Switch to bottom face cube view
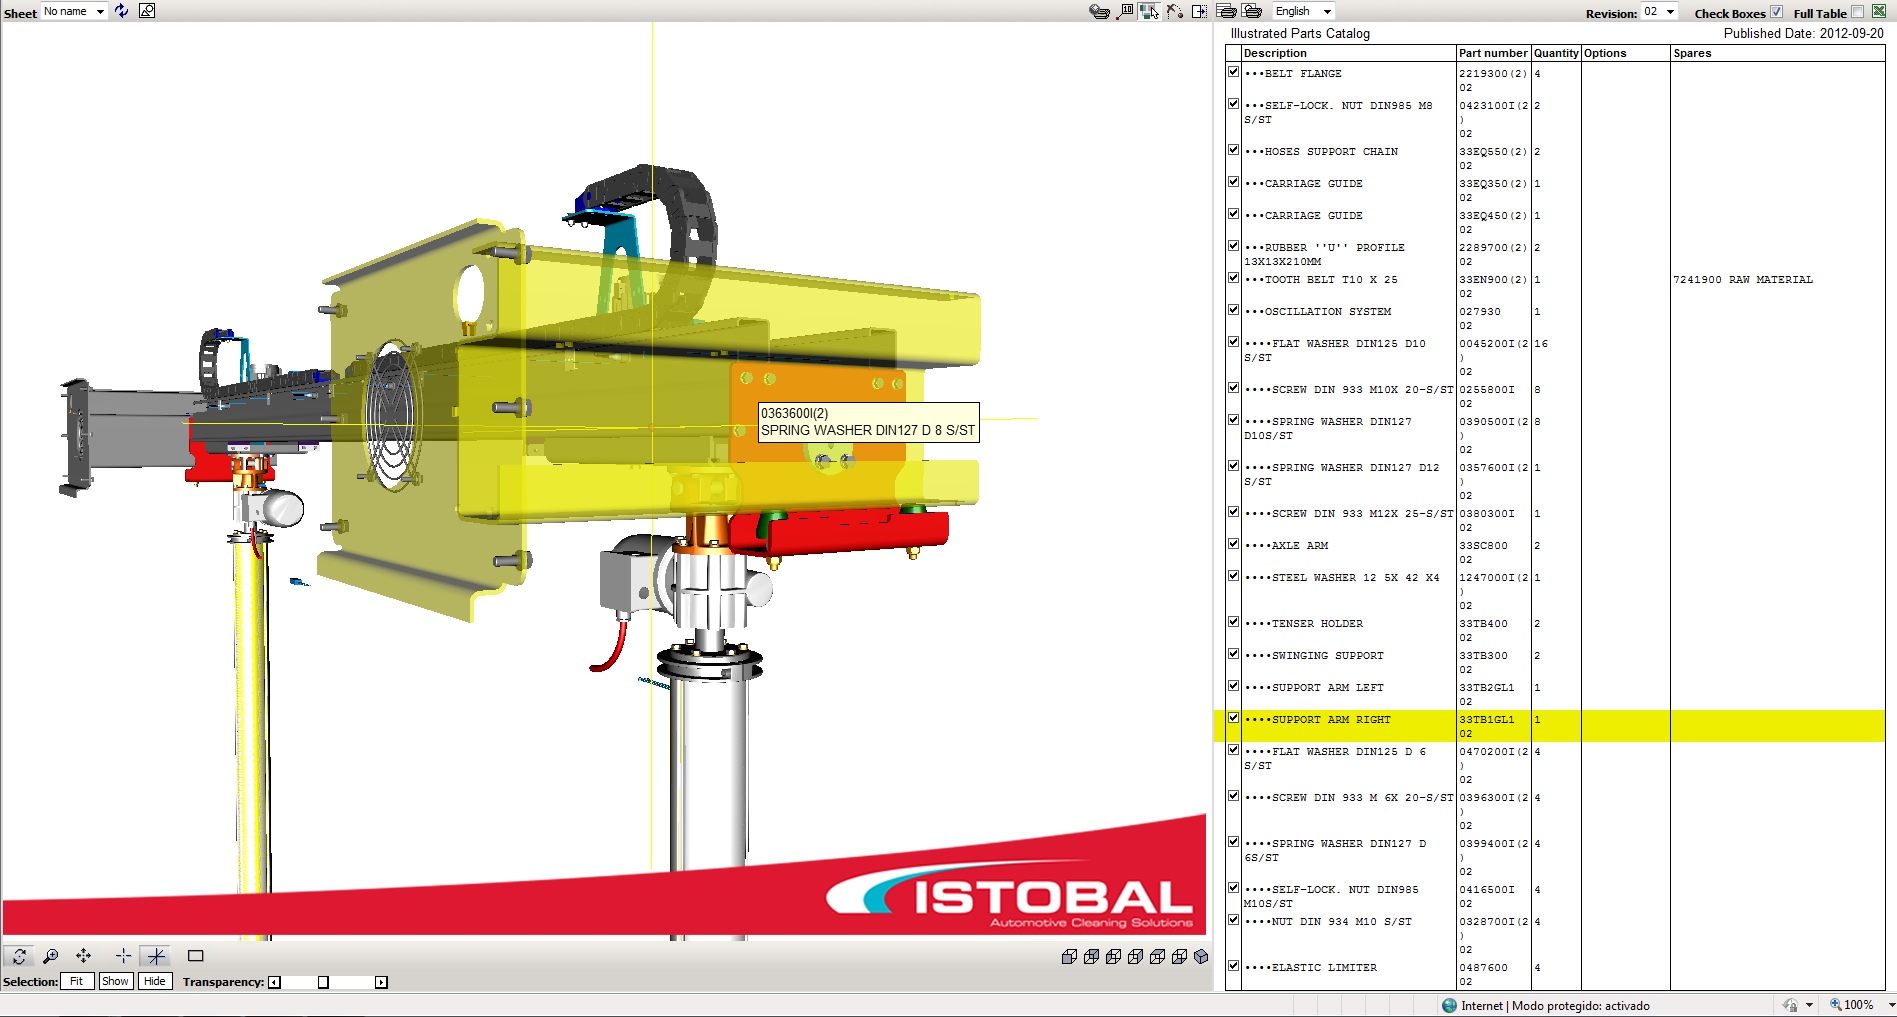 click(1179, 957)
